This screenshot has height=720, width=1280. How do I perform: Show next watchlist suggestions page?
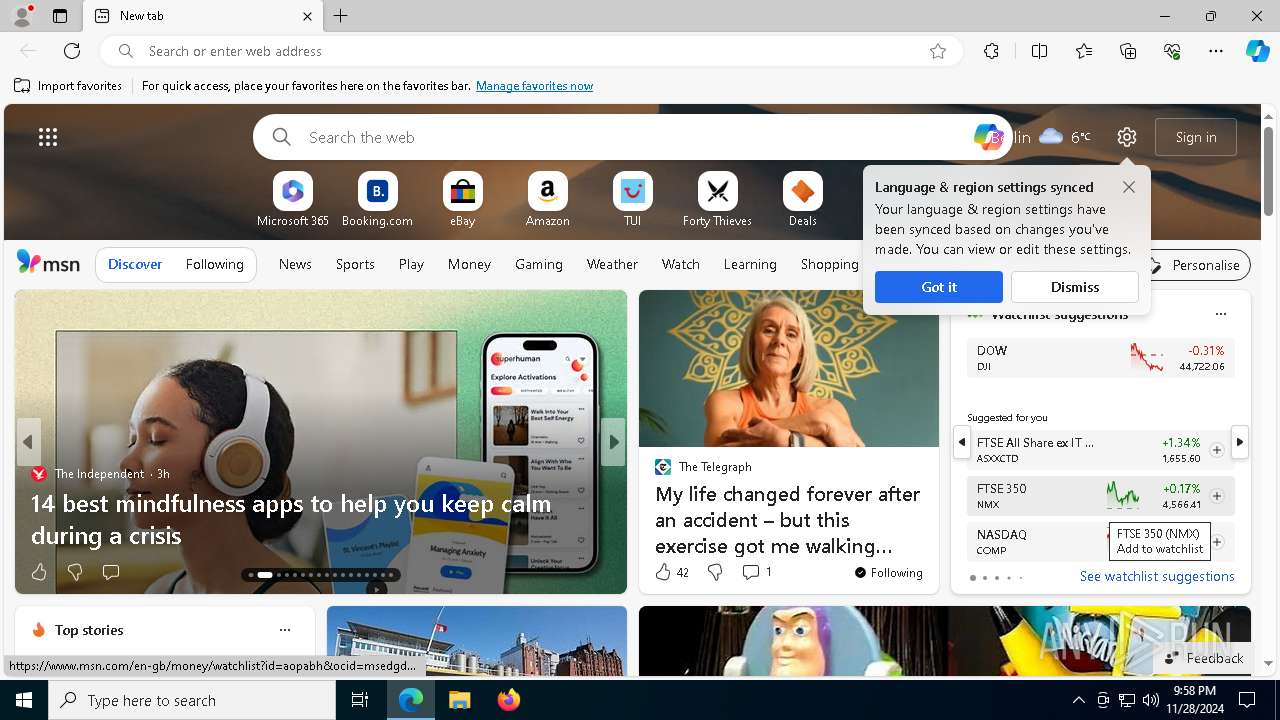(1240, 441)
